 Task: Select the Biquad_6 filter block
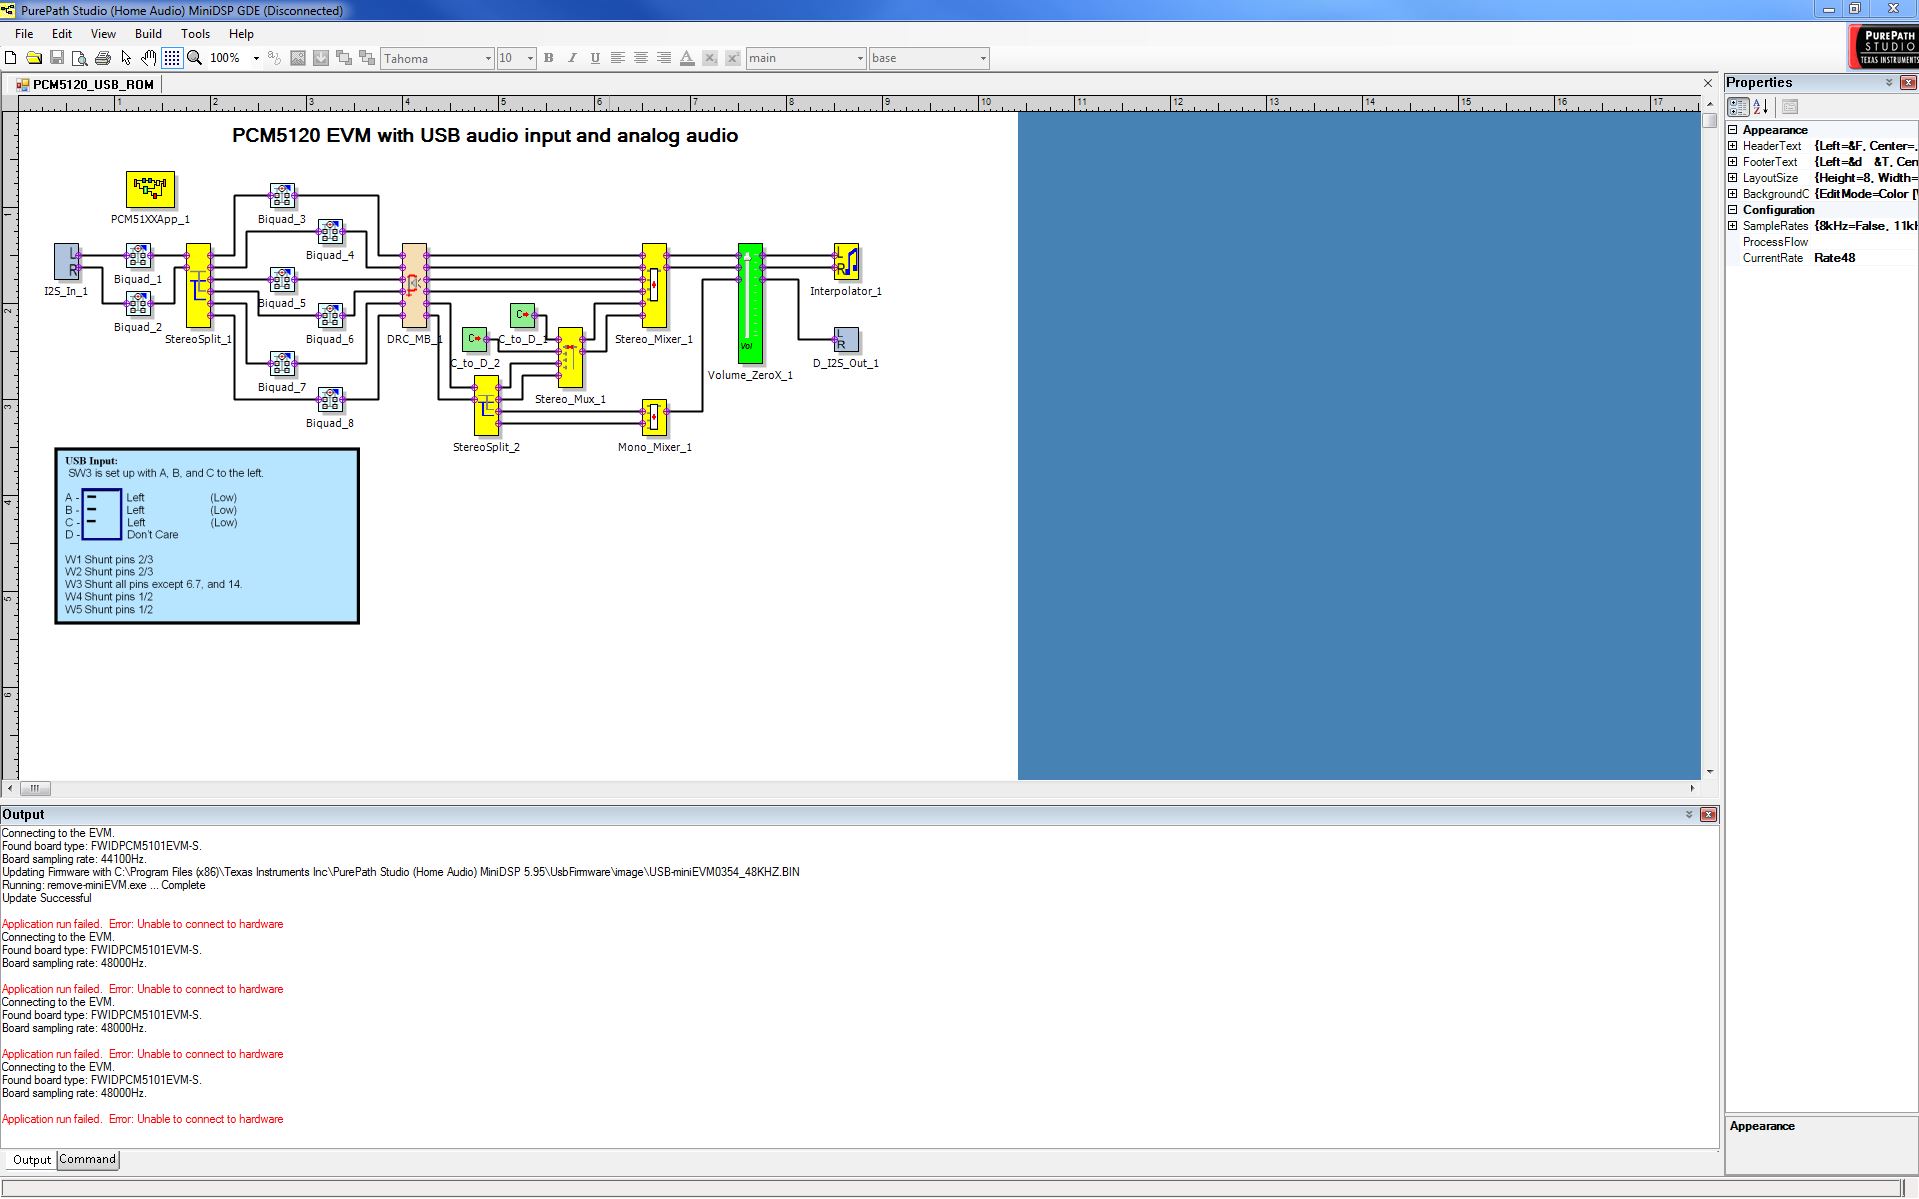330,316
